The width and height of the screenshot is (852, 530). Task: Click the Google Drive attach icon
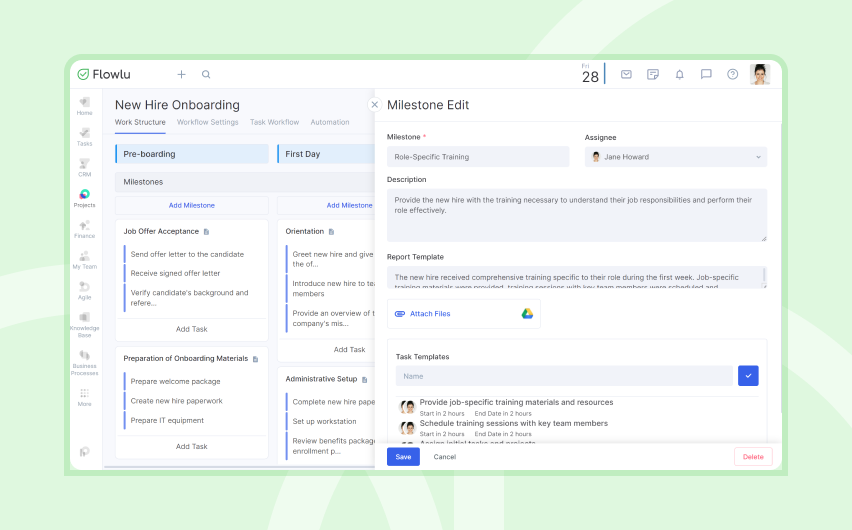coord(527,314)
